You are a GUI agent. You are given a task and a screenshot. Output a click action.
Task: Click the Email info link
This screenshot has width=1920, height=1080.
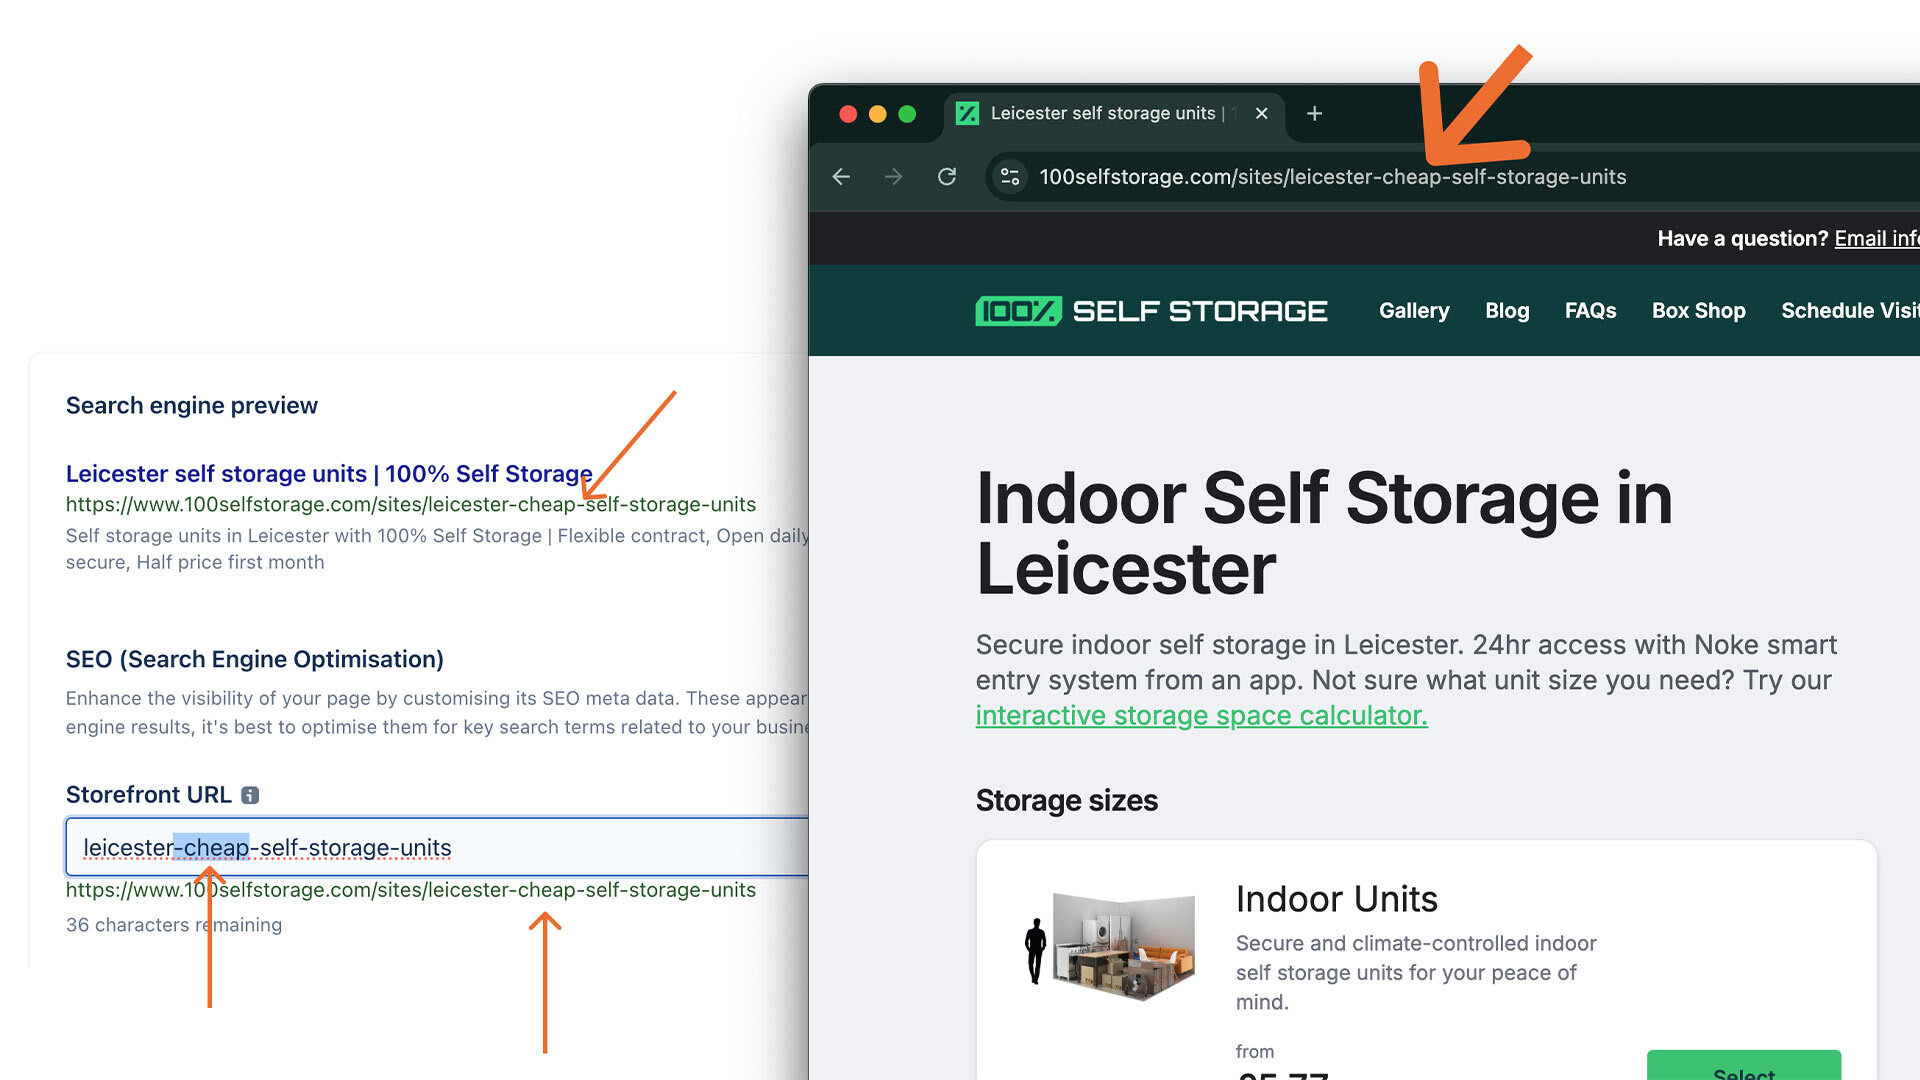pyautogui.click(x=1875, y=239)
